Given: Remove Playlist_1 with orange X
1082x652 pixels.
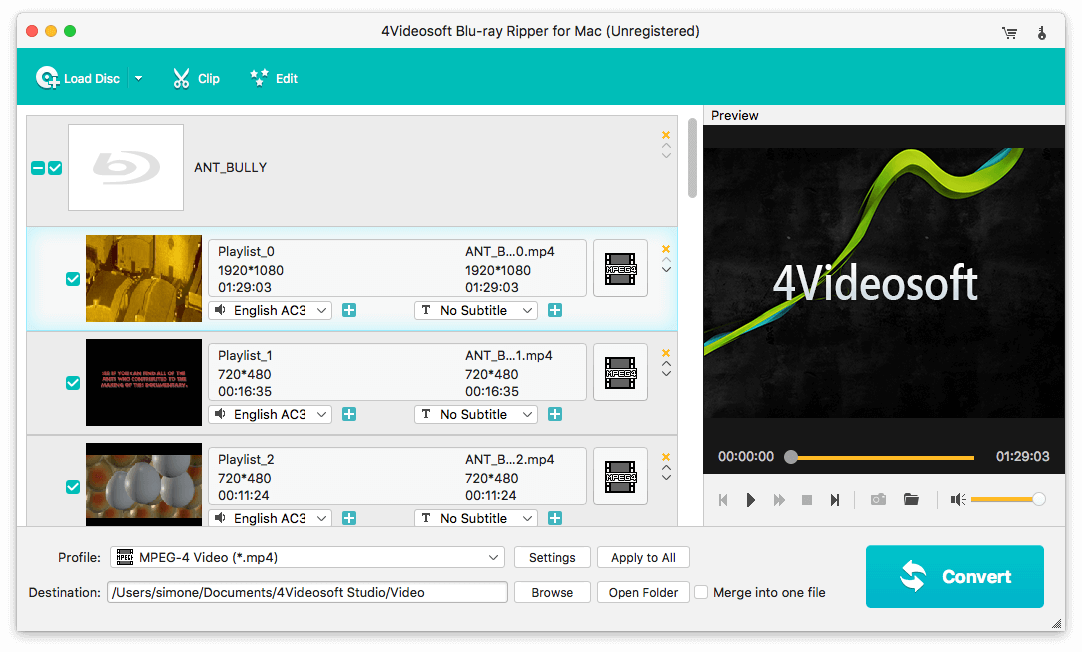Looking at the screenshot, I should tap(666, 353).
